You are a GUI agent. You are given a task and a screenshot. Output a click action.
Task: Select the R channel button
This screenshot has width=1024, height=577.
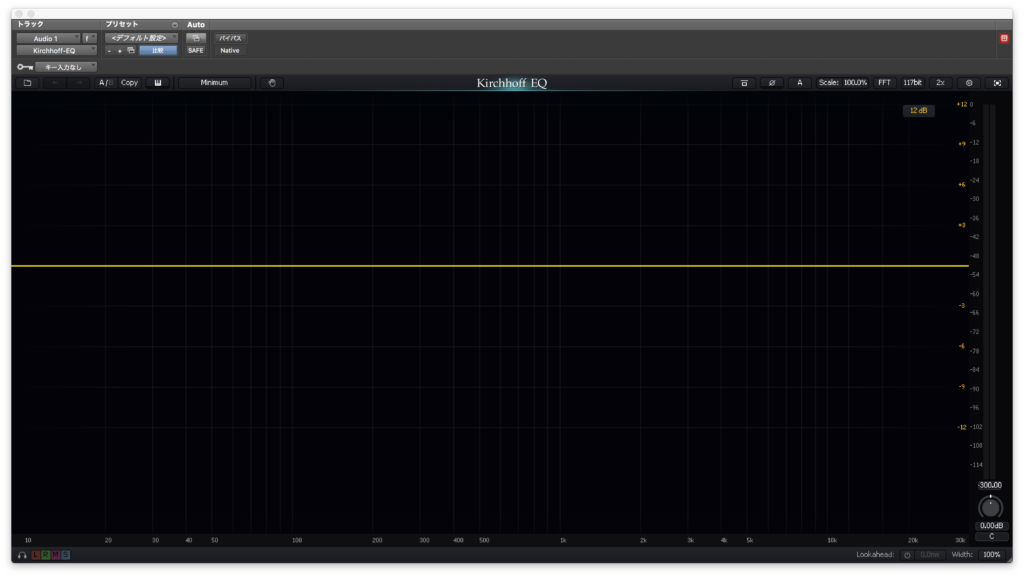click(46, 555)
